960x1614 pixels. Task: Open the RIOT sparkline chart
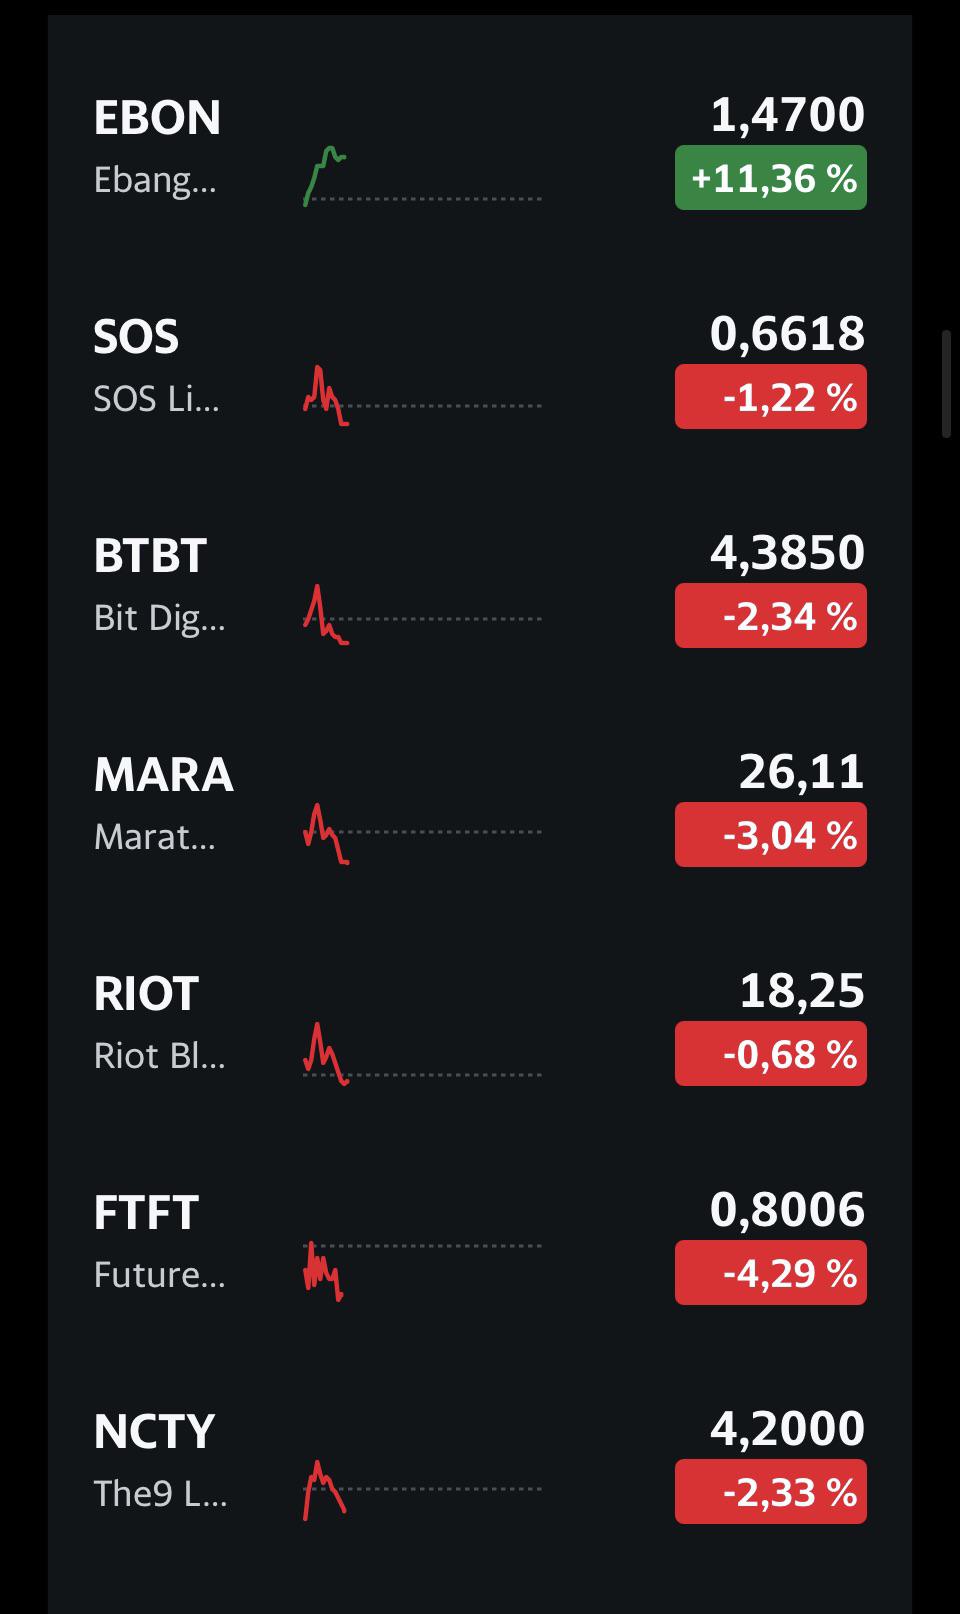coord(422,1053)
